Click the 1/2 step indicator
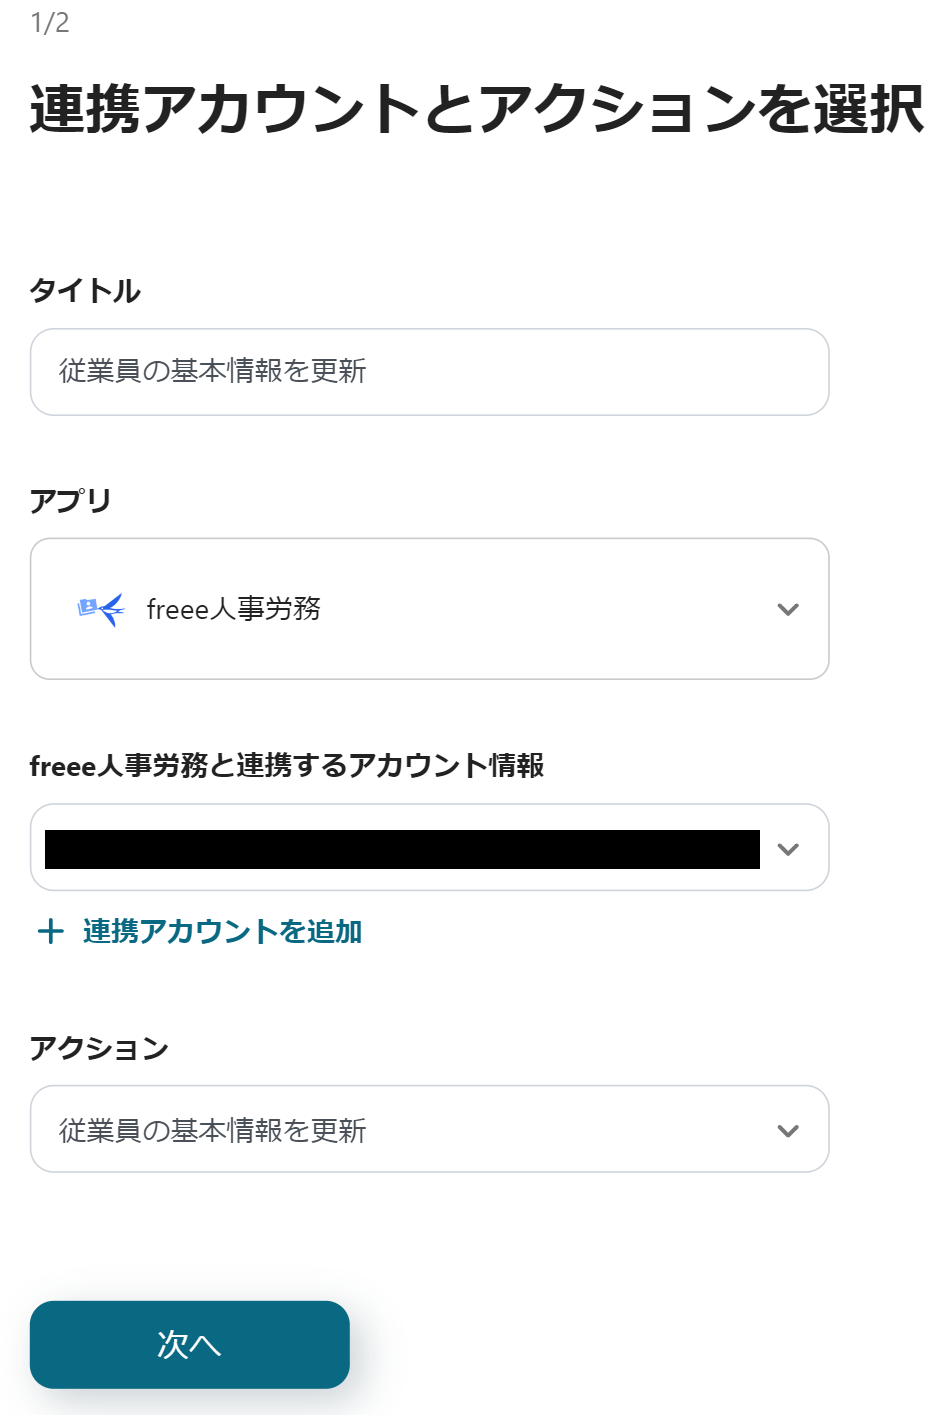This screenshot has height=1415, width=950. tap(50, 23)
